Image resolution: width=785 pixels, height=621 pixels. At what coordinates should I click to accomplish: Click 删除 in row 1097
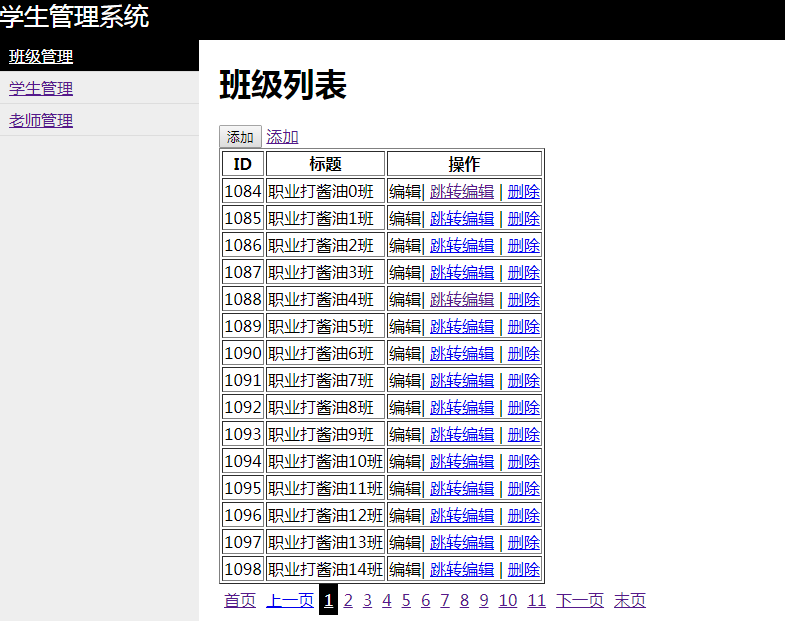524,542
